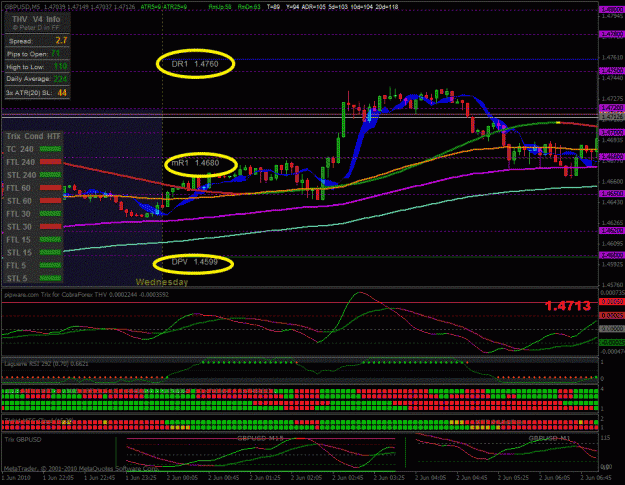
Task: Click the FTL 30 row label
Action: [x=18, y=214]
